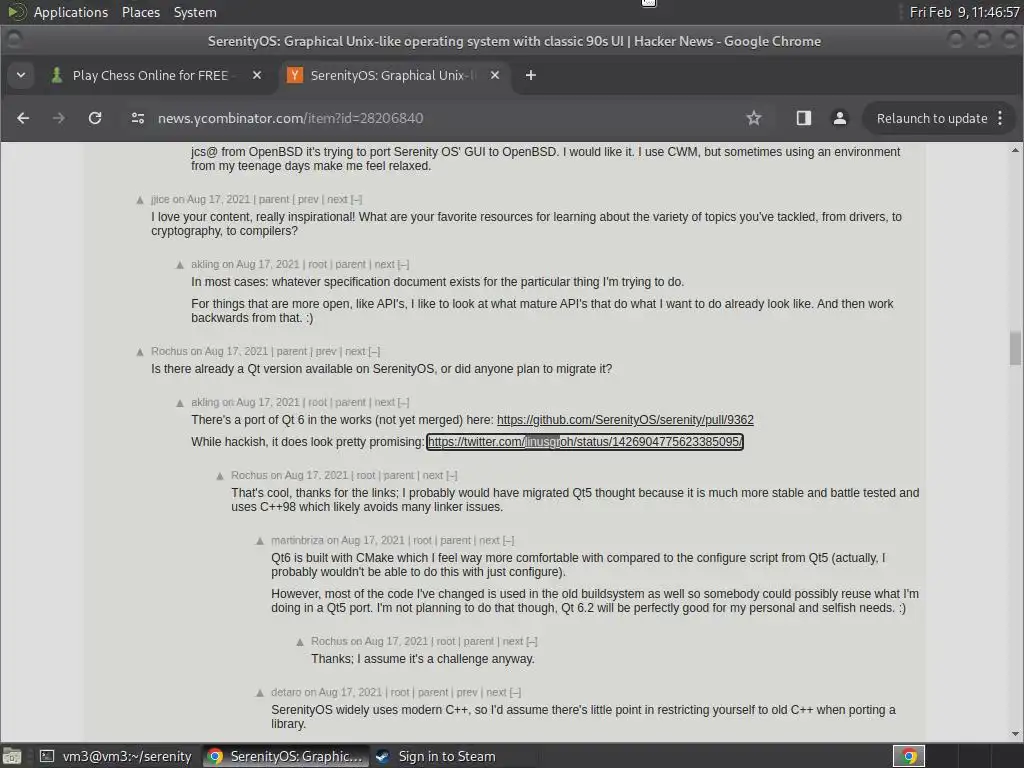
Task: Upvote Rochus's 'That's cool' reply
Action: click(220, 476)
